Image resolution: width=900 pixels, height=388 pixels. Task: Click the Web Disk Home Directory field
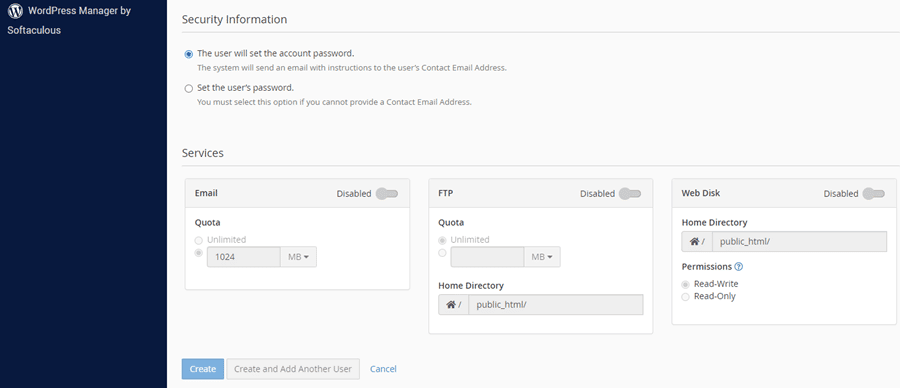800,242
